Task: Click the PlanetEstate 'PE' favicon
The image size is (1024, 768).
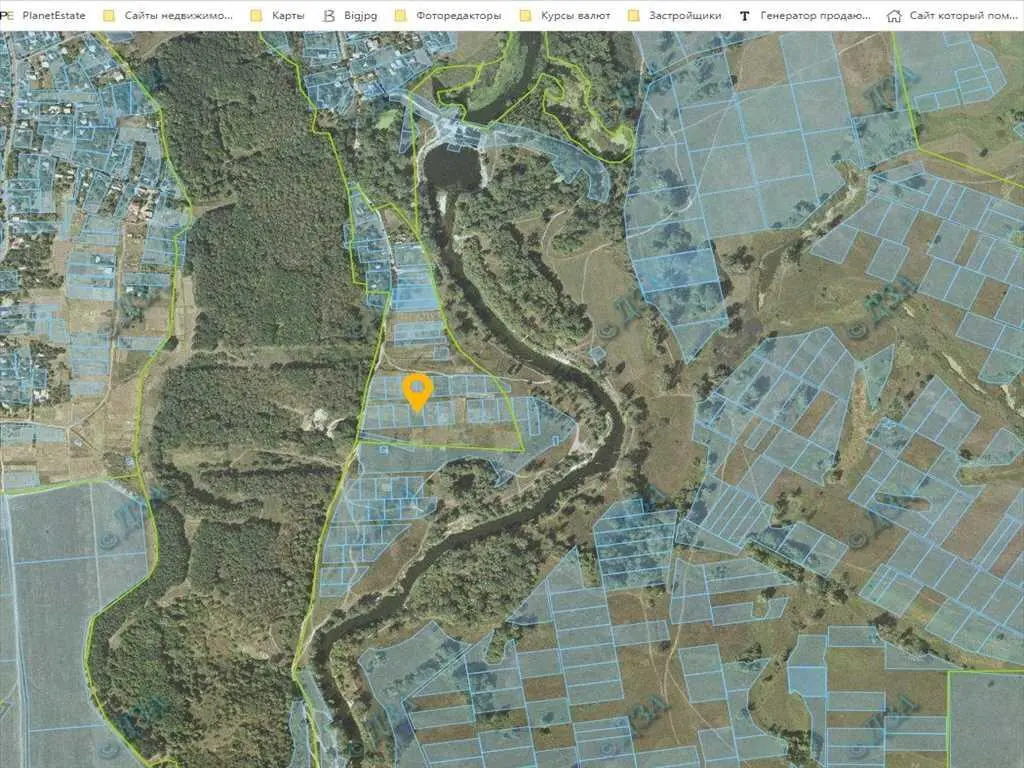Action: point(7,16)
